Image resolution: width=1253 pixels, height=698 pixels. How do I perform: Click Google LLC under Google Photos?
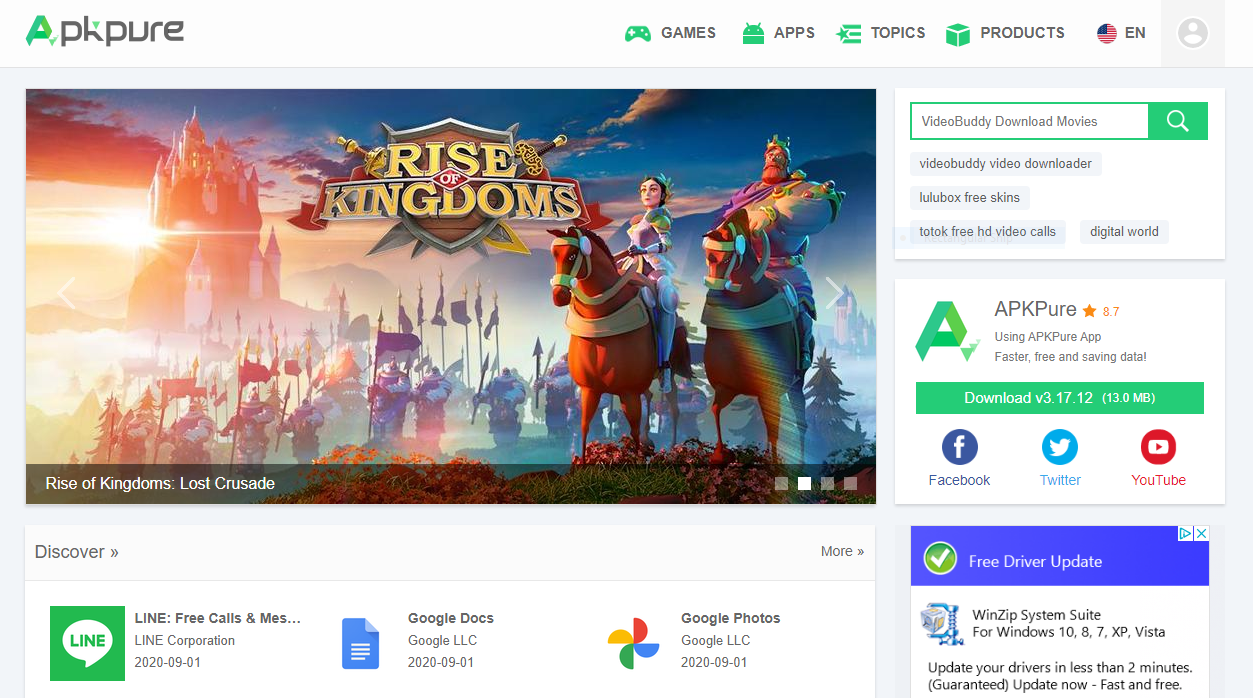click(x=715, y=640)
